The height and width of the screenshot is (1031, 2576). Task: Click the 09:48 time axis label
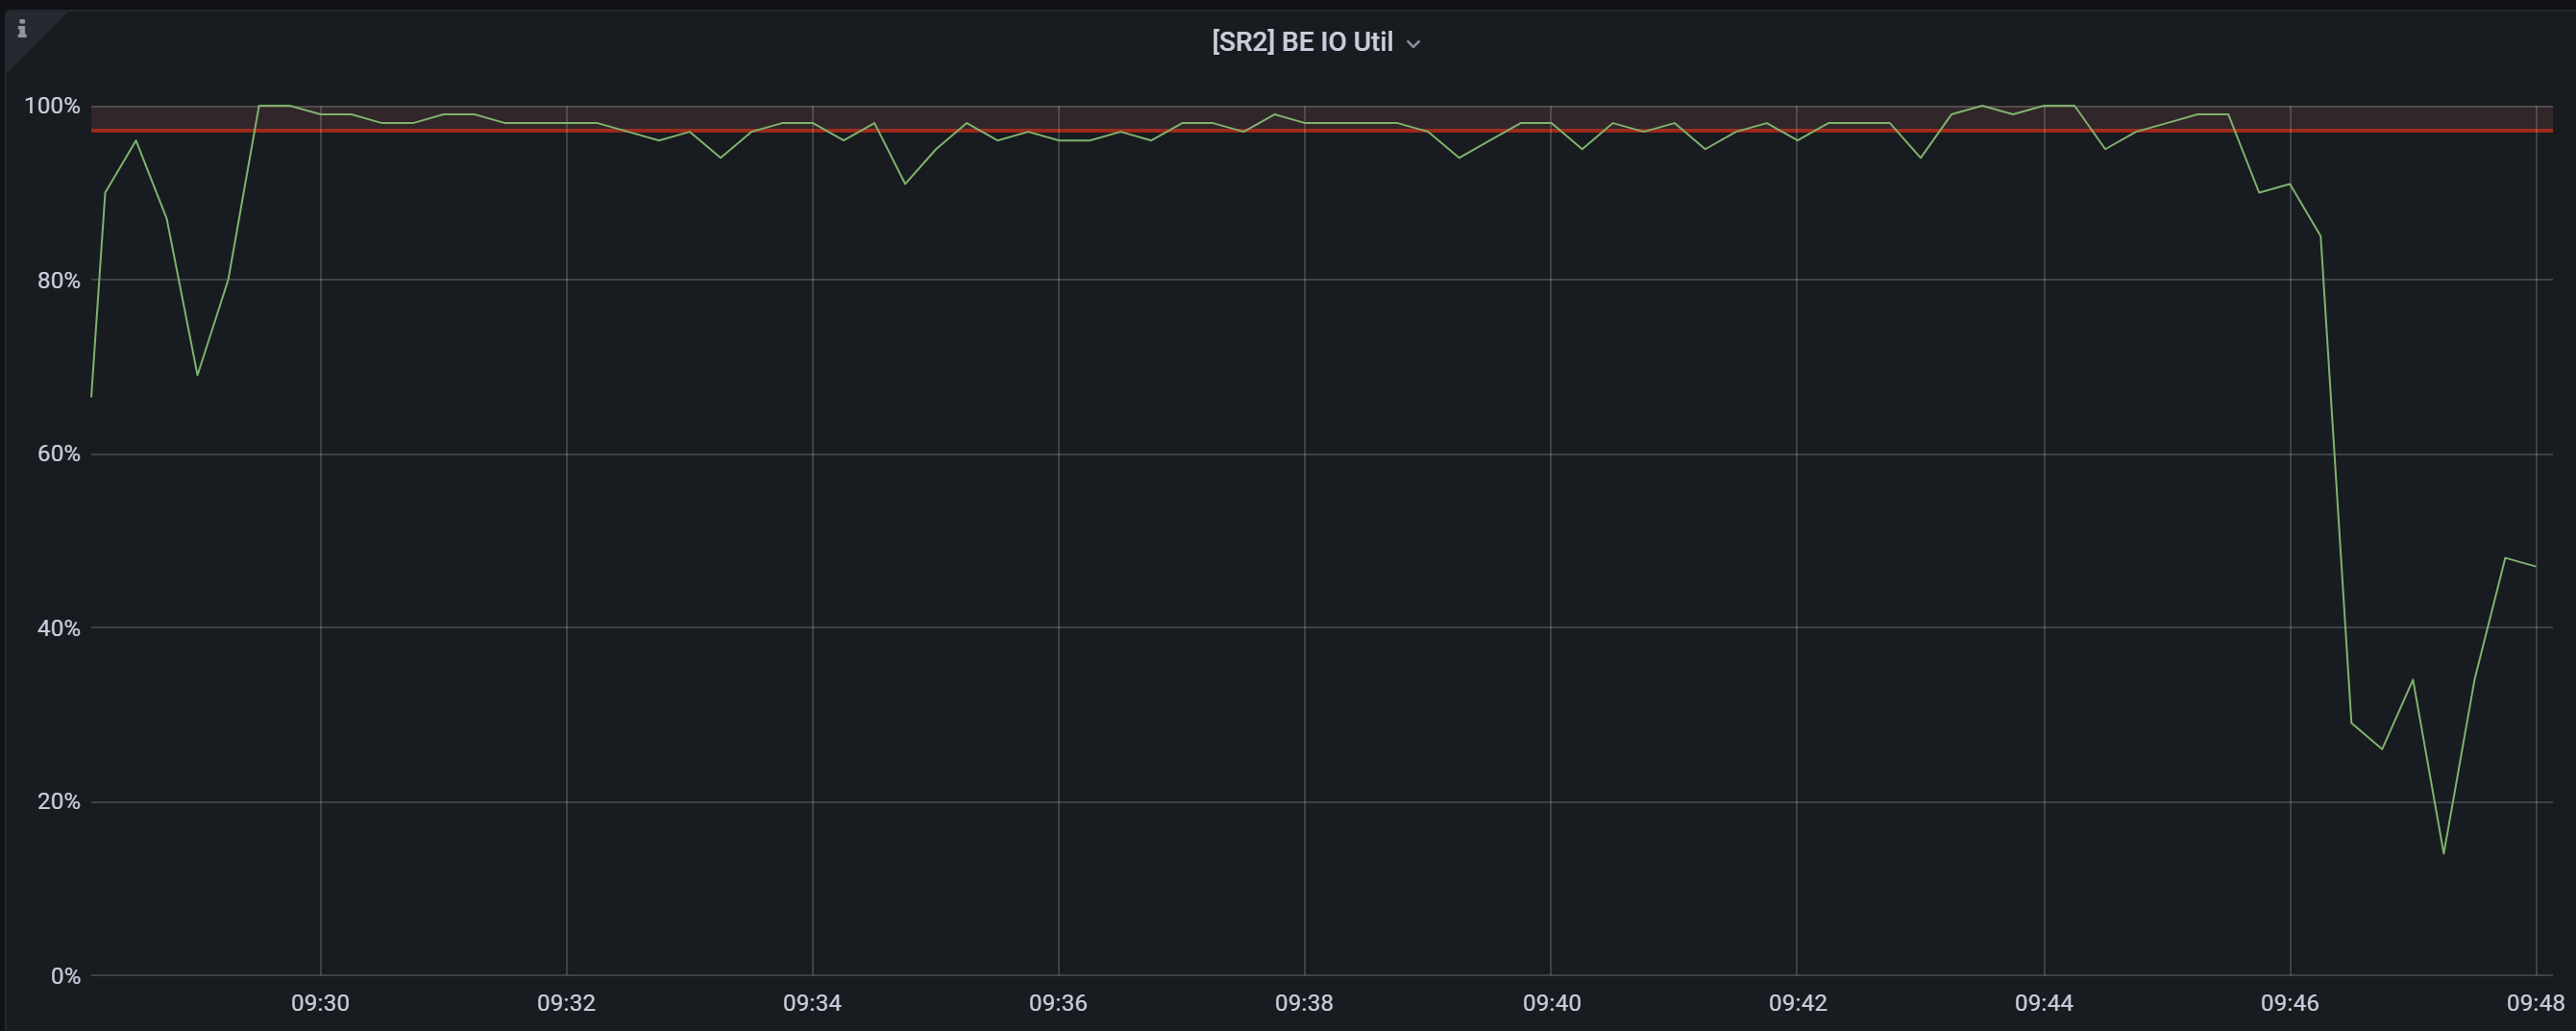coord(2535,1003)
